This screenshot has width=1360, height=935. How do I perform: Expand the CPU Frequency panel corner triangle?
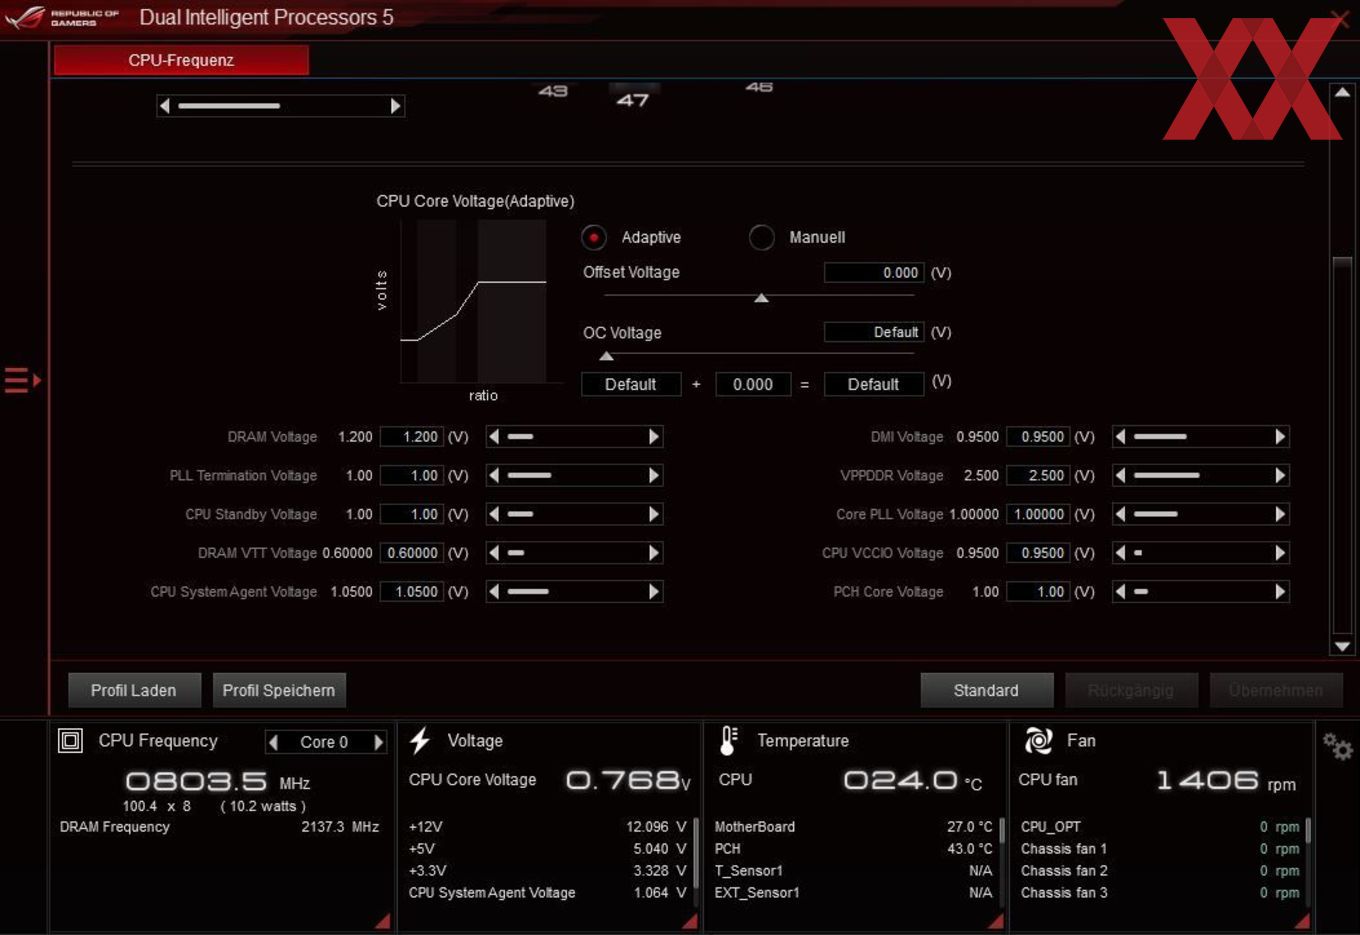coord(383,921)
